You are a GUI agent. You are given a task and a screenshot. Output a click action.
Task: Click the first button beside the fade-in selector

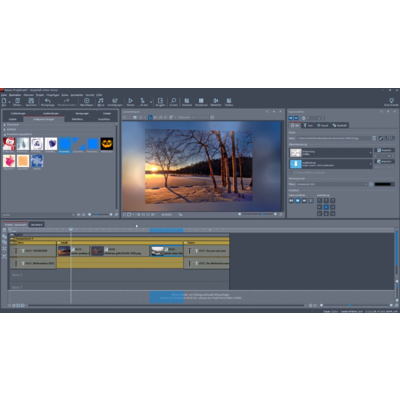tap(384, 150)
